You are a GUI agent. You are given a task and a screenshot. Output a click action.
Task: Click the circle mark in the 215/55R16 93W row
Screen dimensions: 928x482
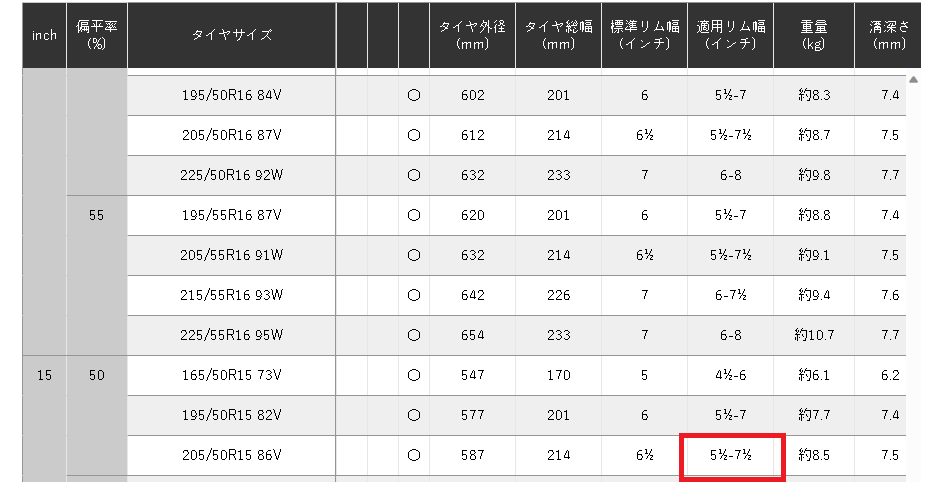pyautogui.click(x=413, y=295)
